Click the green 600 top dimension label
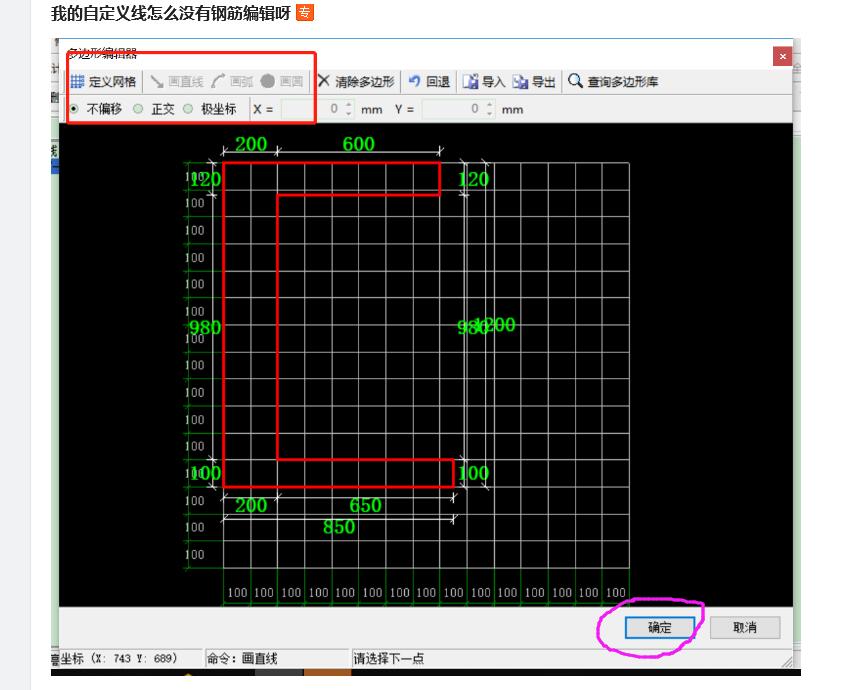855x690 pixels. [x=358, y=144]
